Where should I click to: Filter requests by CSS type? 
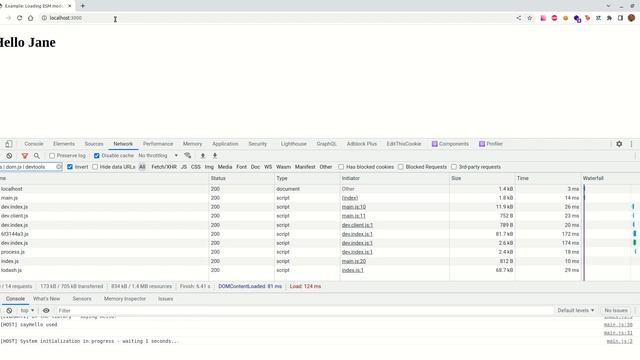pyautogui.click(x=196, y=167)
